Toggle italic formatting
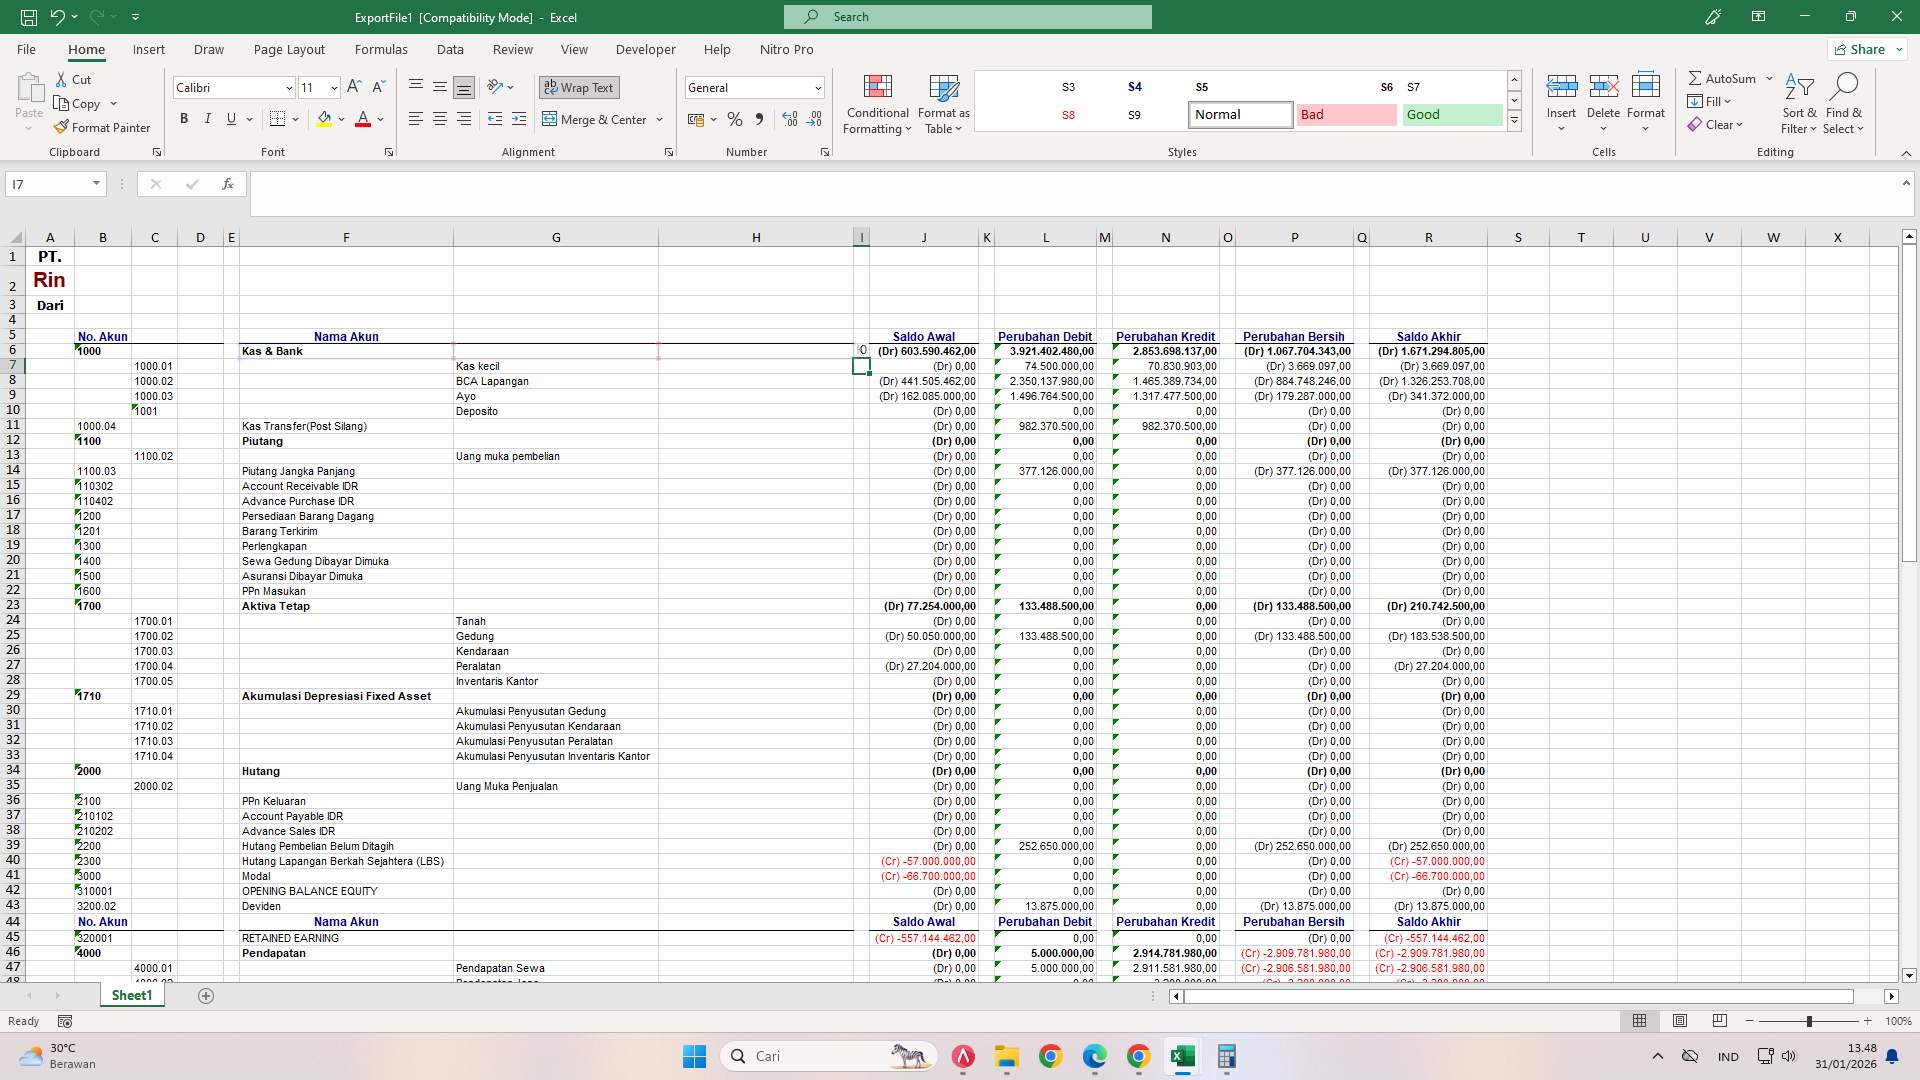Viewport: 1920px width, 1080px height. tap(207, 118)
